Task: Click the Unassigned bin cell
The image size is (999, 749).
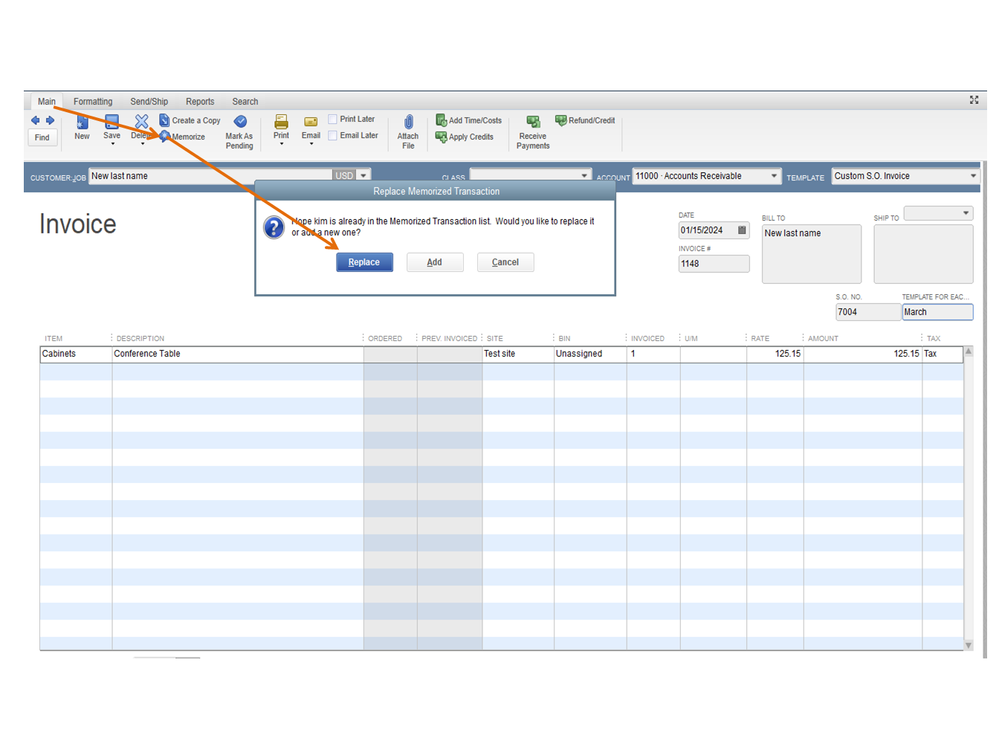Action: click(590, 354)
